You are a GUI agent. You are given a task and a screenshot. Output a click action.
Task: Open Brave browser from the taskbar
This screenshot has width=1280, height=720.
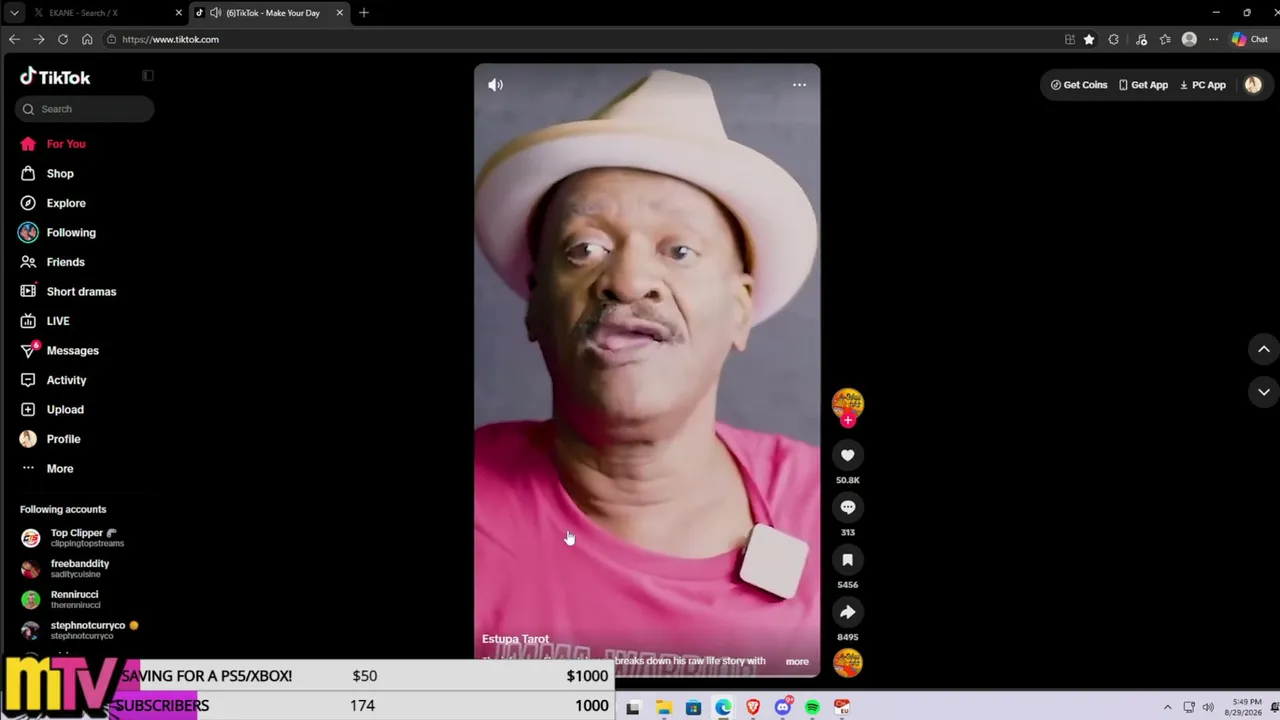pos(753,708)
